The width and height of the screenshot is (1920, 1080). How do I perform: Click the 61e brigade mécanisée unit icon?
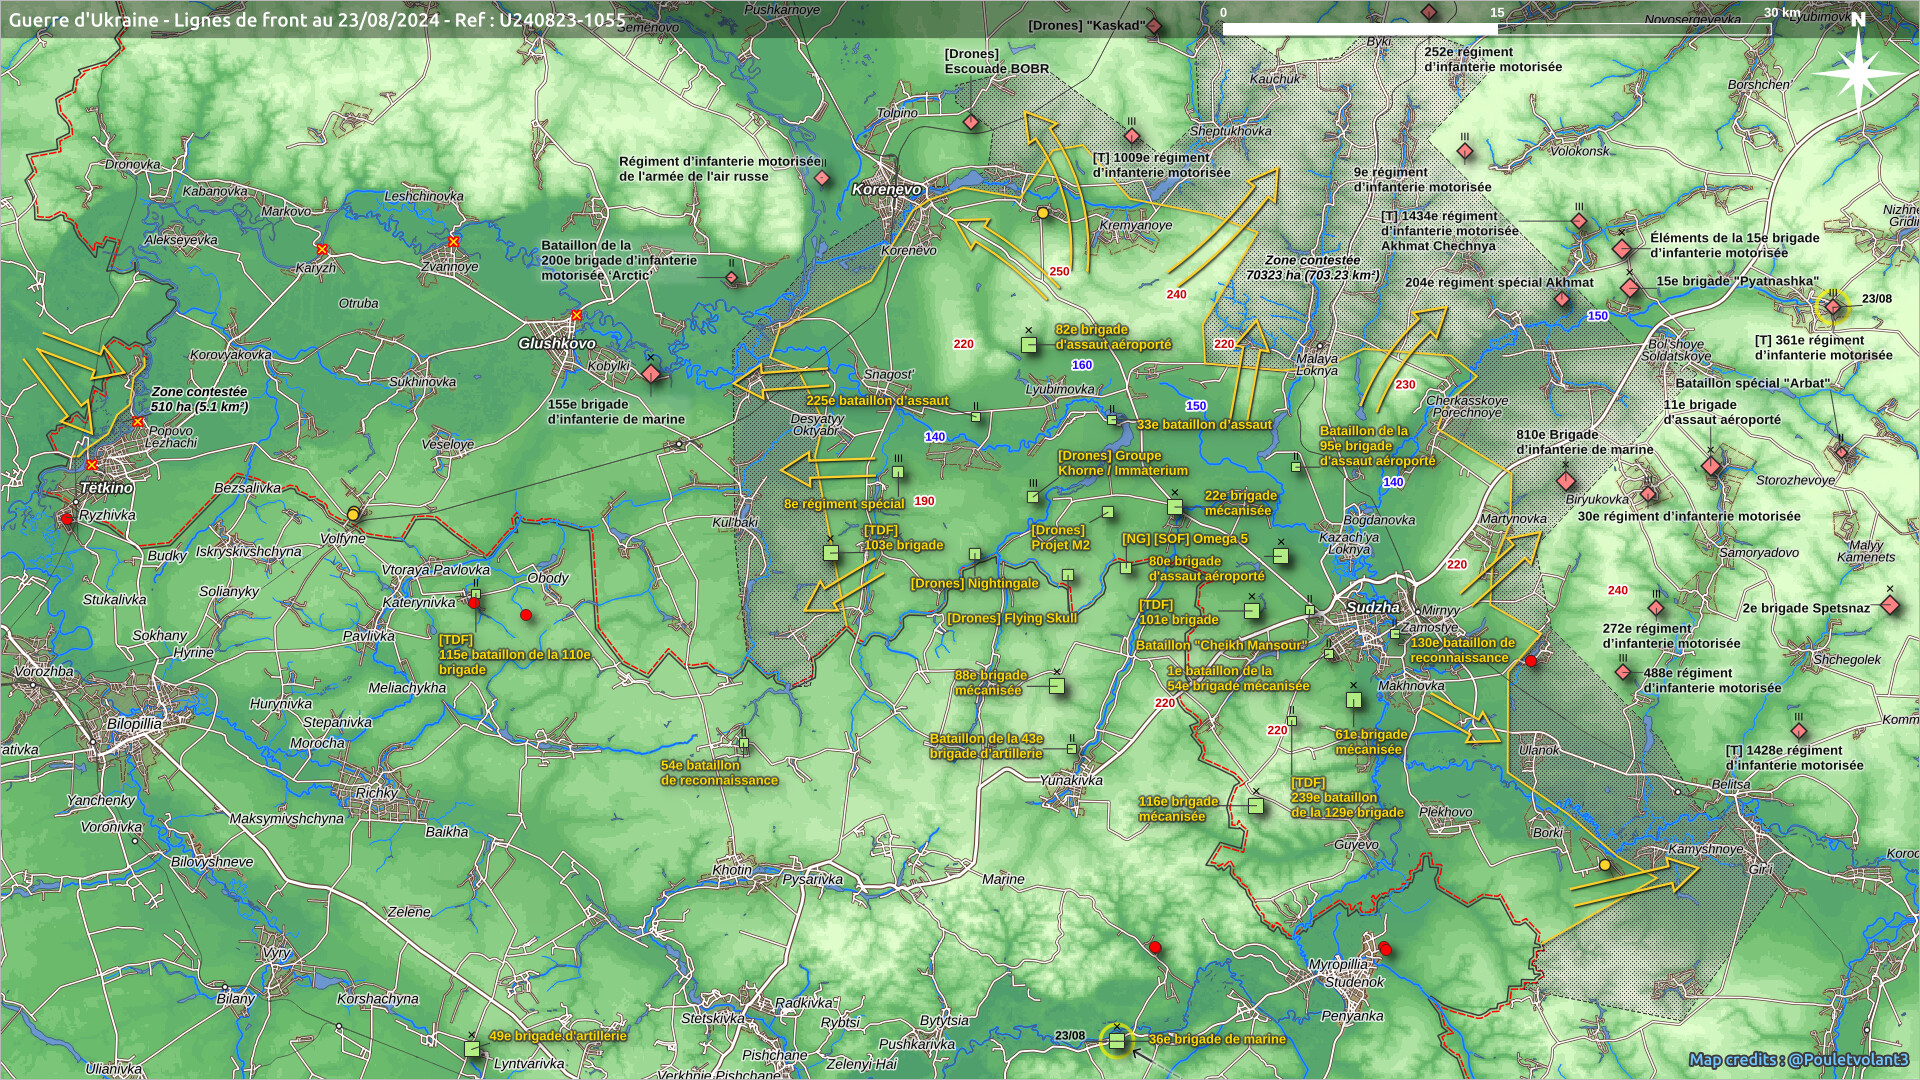click(x=1353, y=700)
